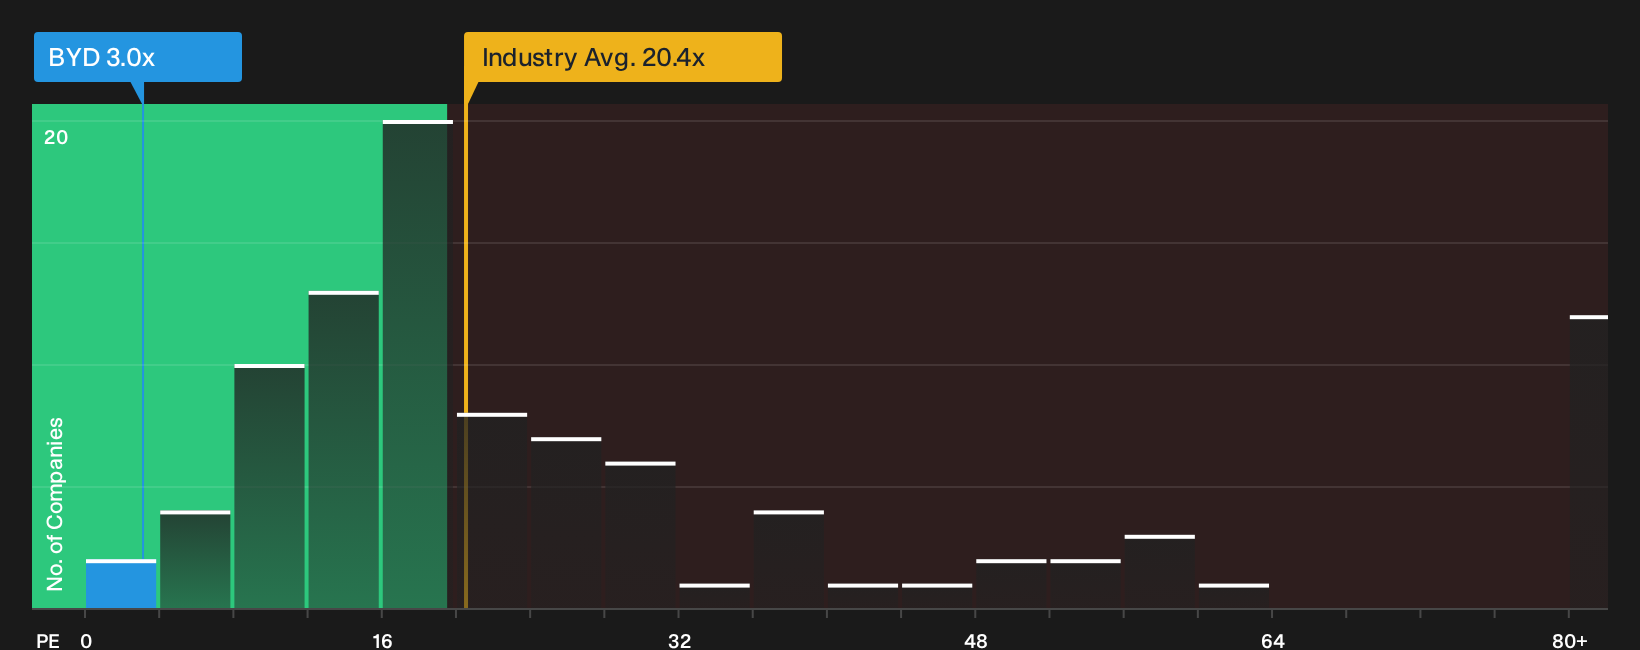Click the x-axis label 80+
This screenshot has width=1640, height=650.
[x=1570, y=640]
